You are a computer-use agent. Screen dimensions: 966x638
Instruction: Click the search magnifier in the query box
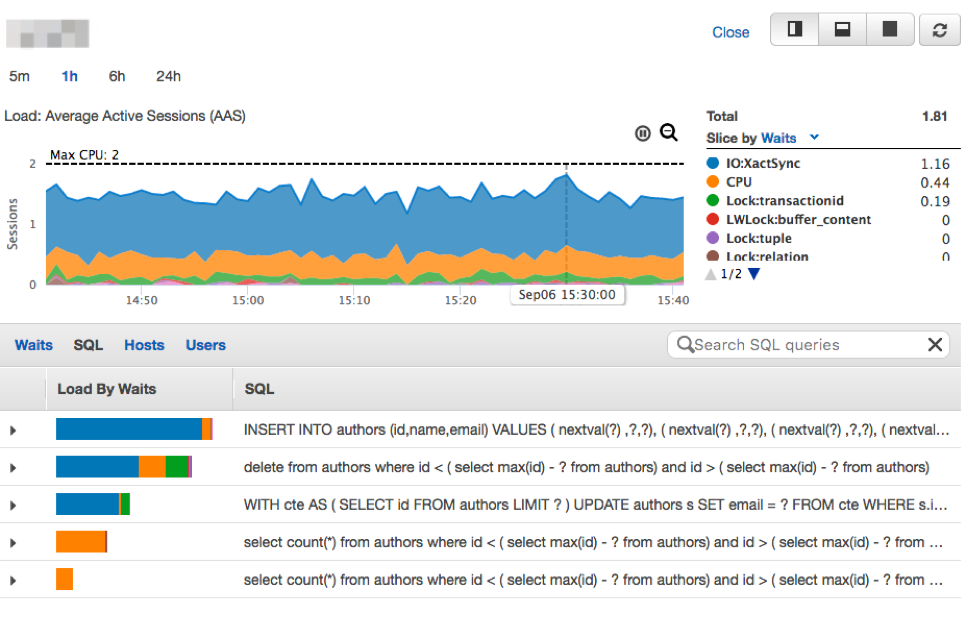(686, 344)
